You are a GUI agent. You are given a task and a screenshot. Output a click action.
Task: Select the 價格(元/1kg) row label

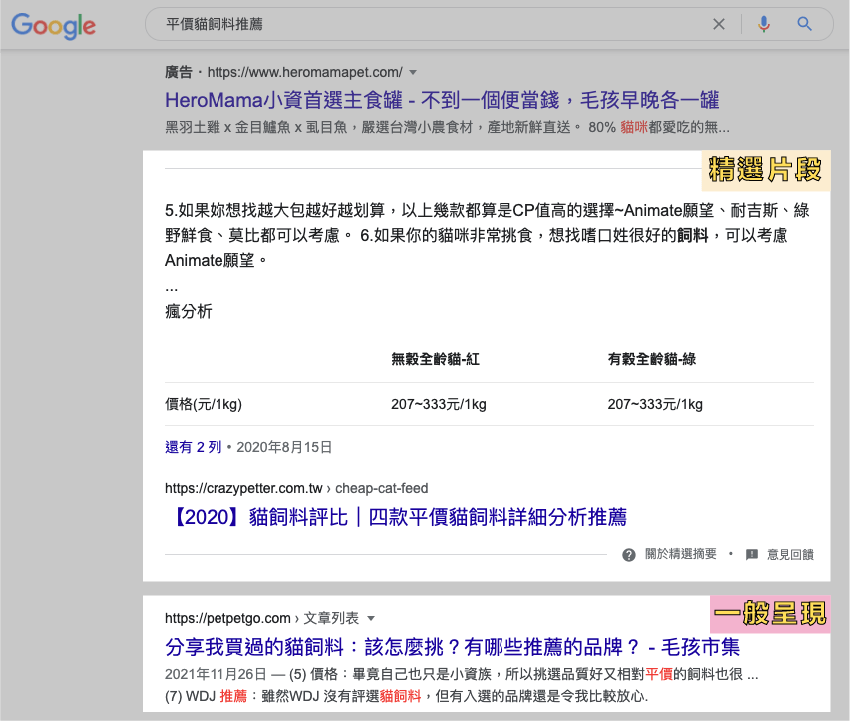pyautogui.click(x=203, y=404)
